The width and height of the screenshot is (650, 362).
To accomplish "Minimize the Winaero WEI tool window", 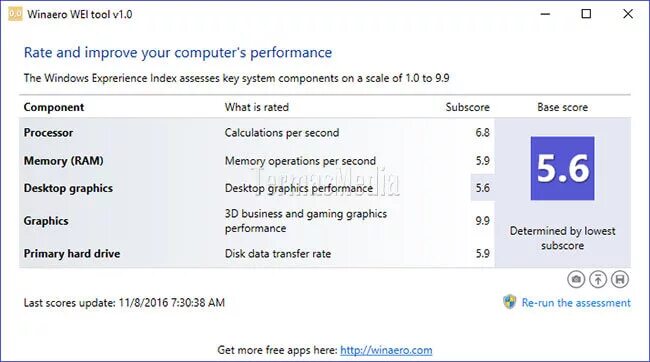I will click(x=546, y=14).
